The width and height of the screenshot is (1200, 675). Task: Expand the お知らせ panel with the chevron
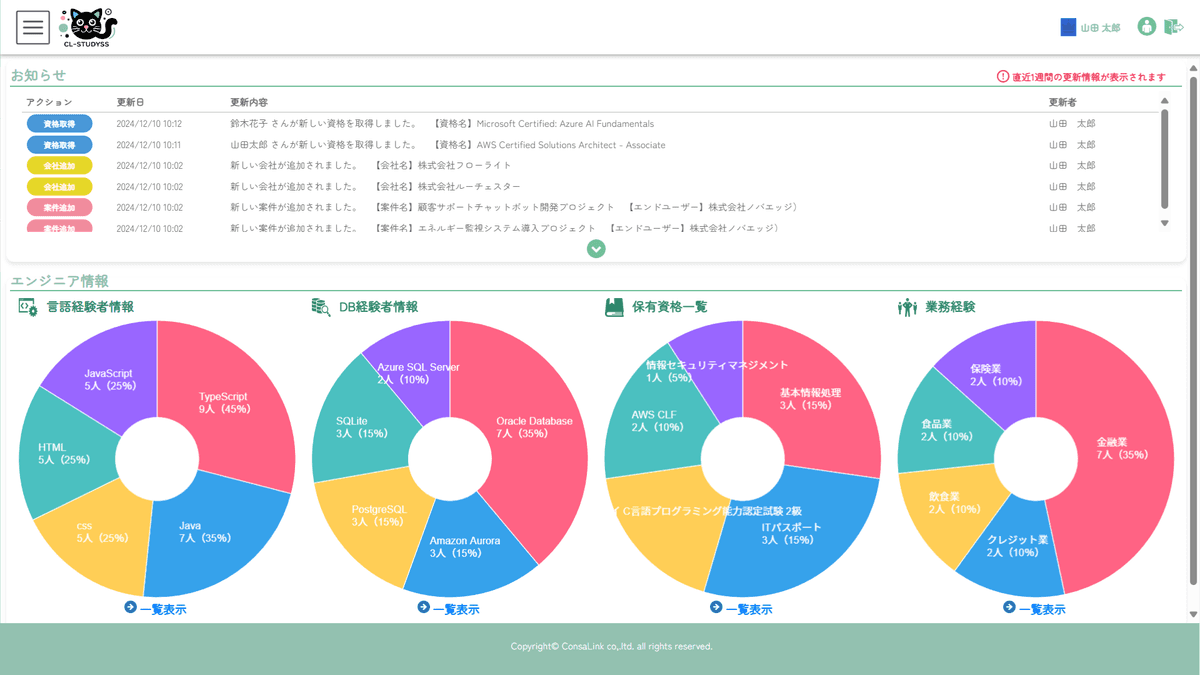[596, 248]
